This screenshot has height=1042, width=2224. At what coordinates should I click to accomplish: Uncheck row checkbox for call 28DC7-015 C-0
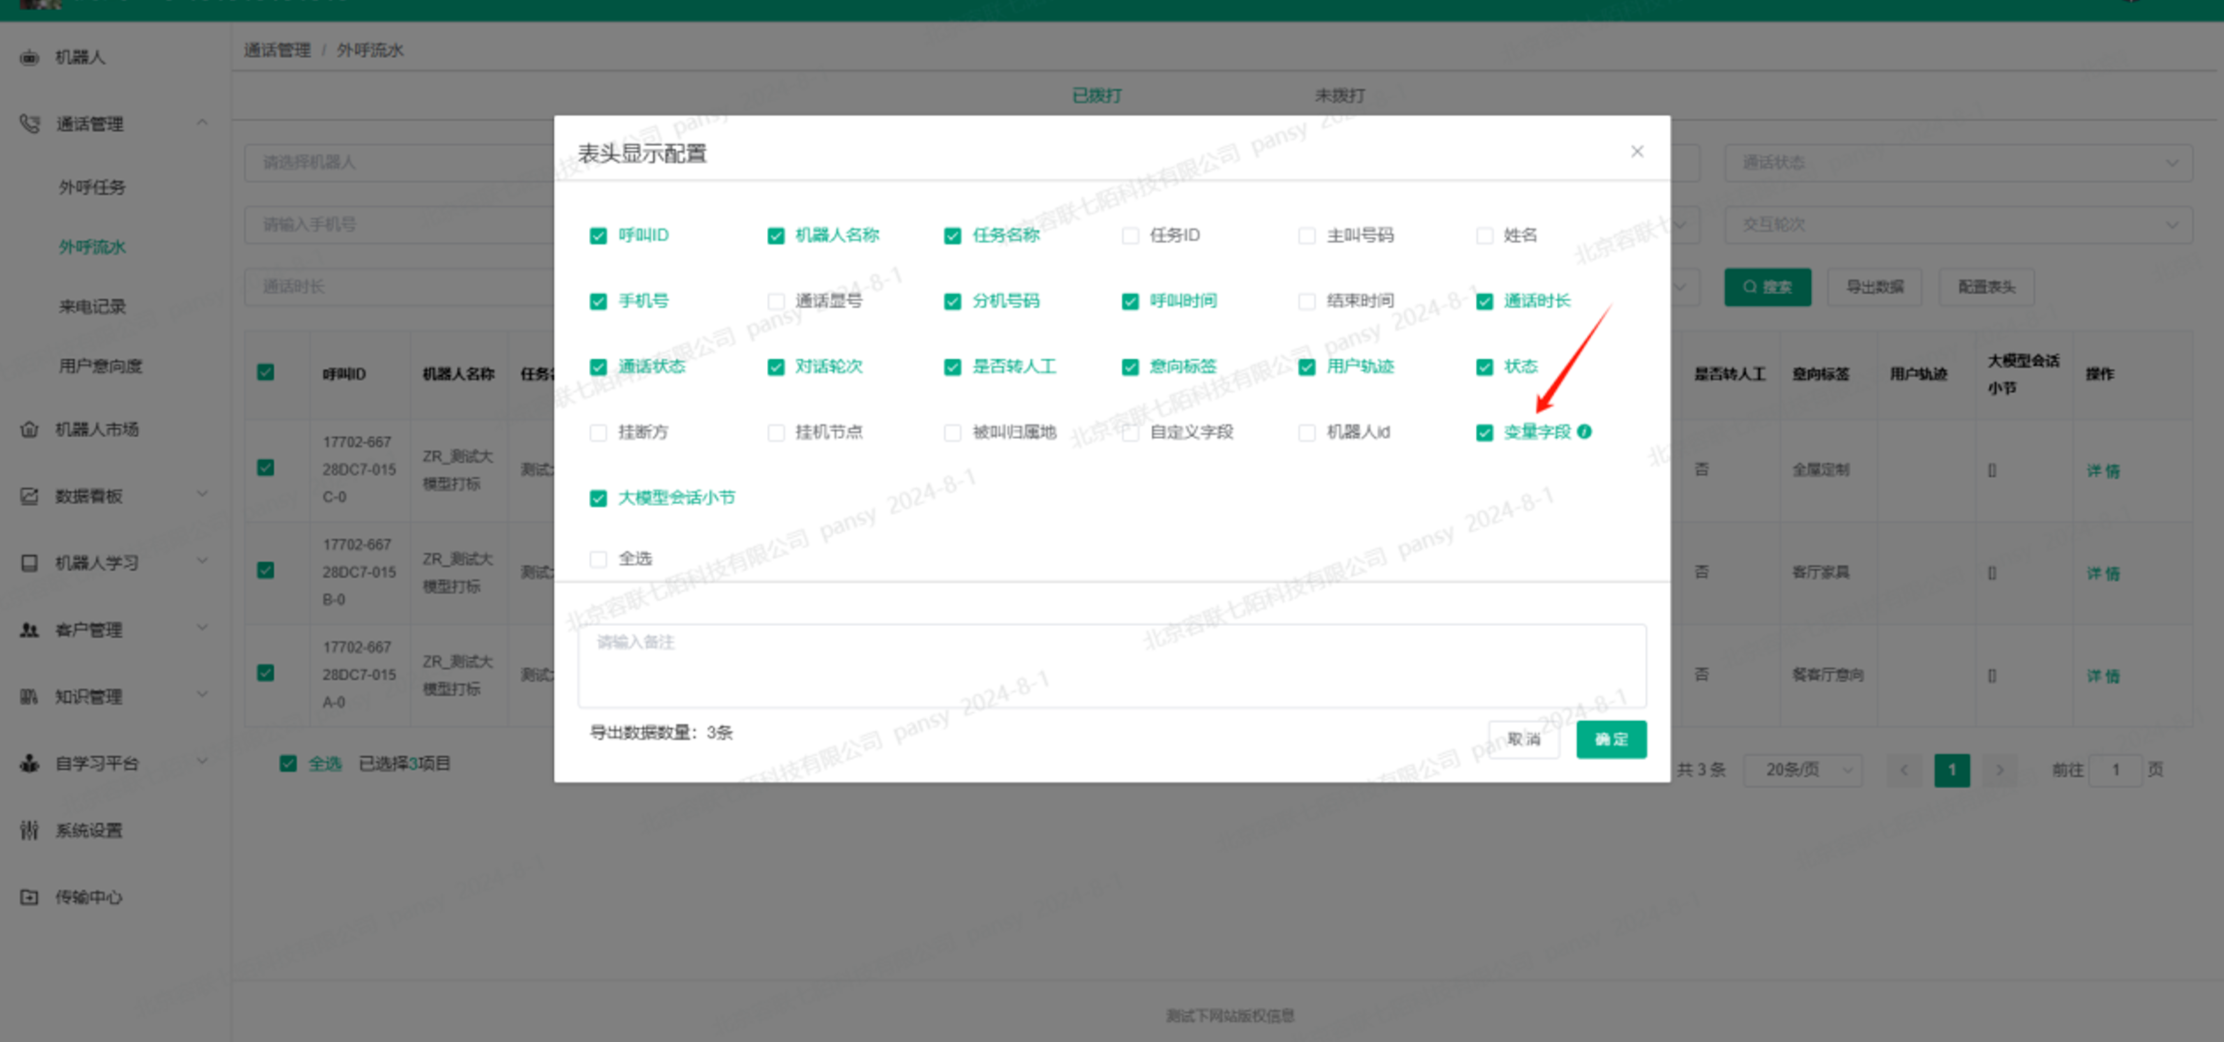click(265, 468)
